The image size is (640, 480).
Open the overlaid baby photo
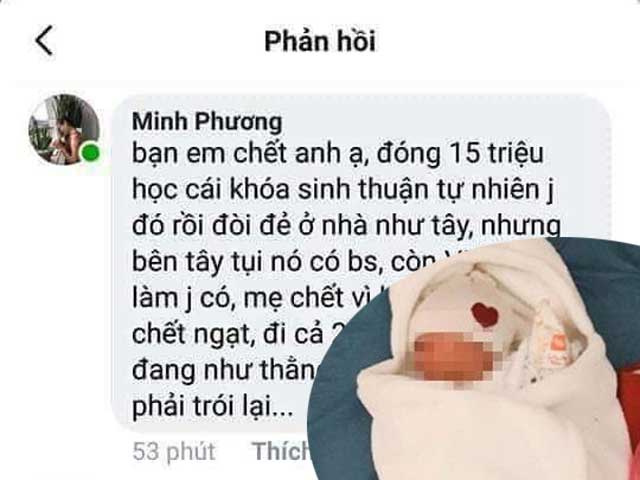473,359
